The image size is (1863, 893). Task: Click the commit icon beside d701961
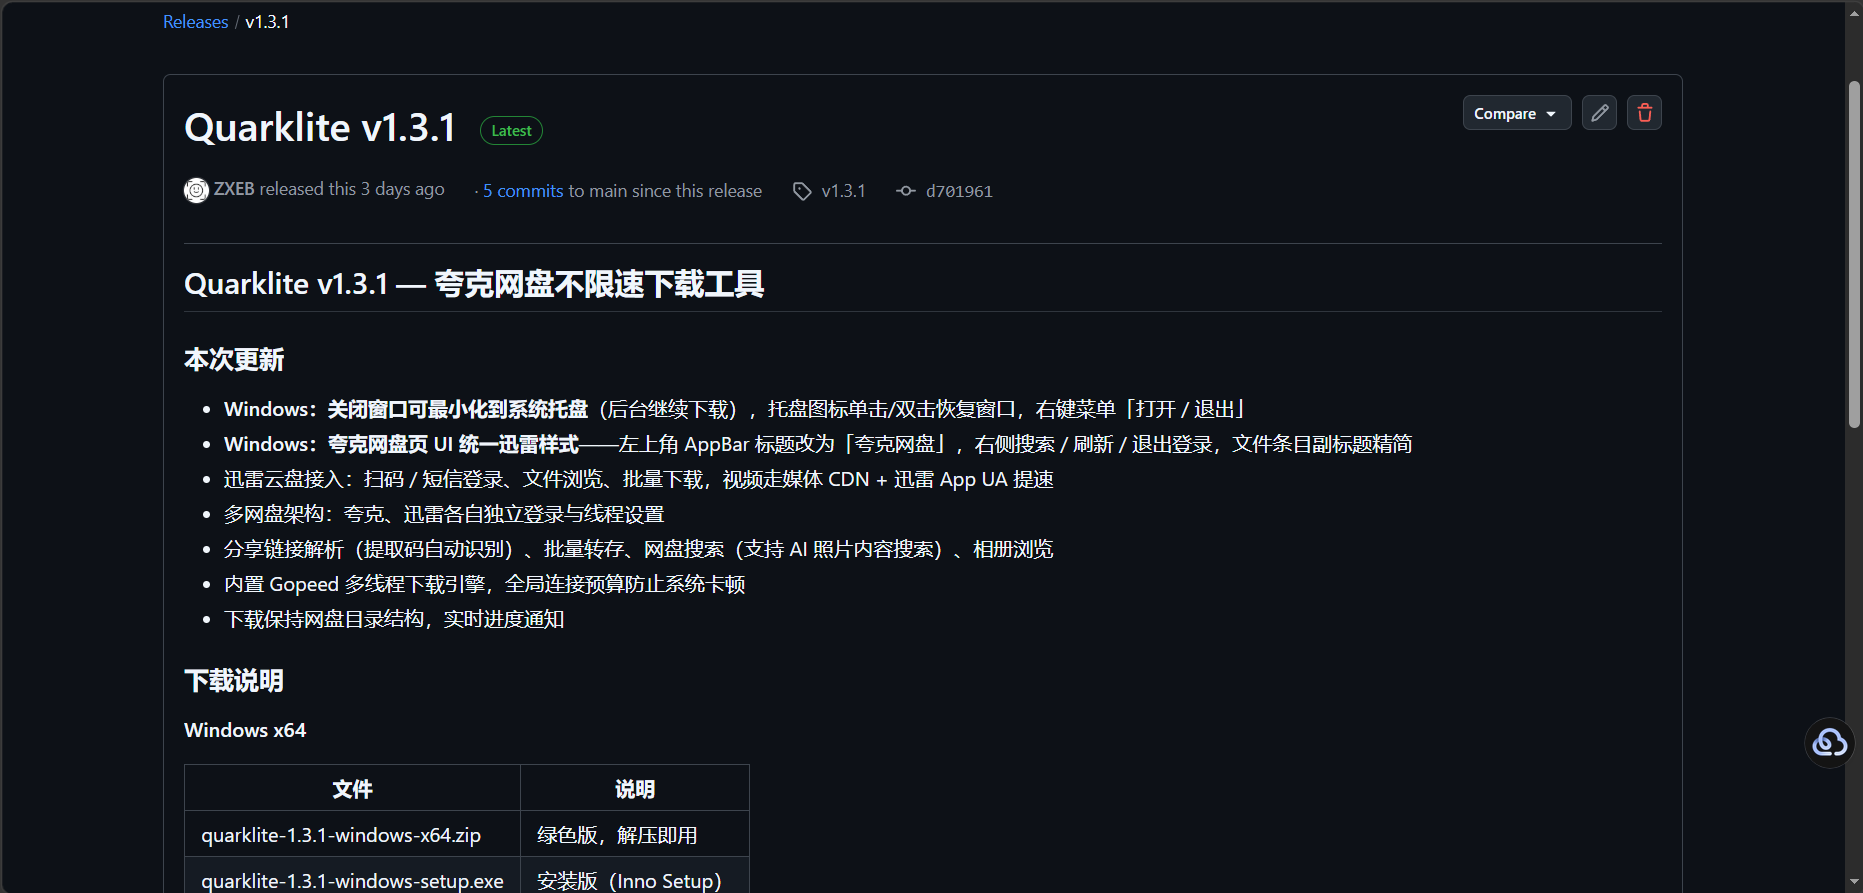click(906, 191)
